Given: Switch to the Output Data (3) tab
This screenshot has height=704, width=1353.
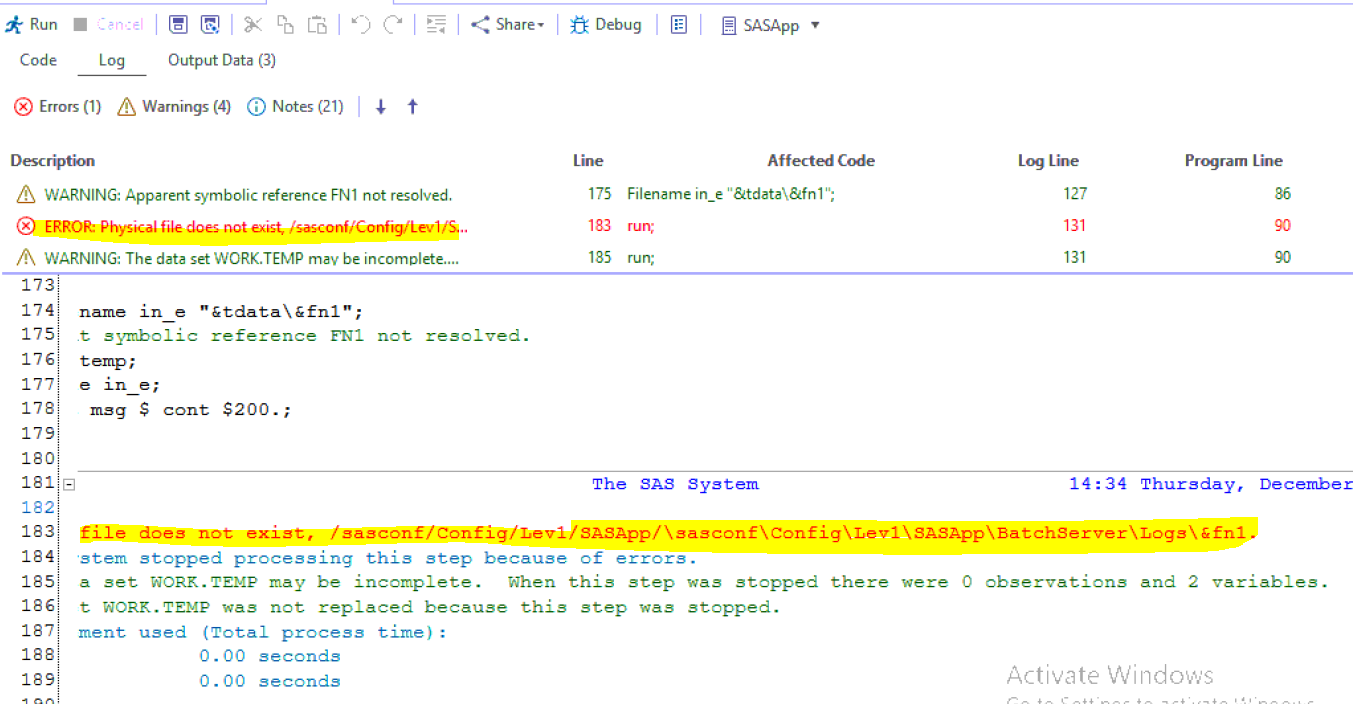Looking at the screenshot, I should (221, 60).
